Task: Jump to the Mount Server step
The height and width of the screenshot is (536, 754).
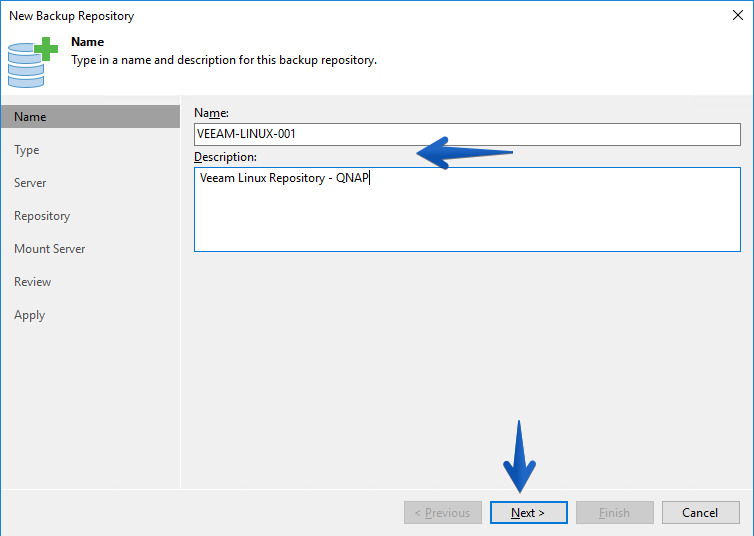Action: (50, 249)
